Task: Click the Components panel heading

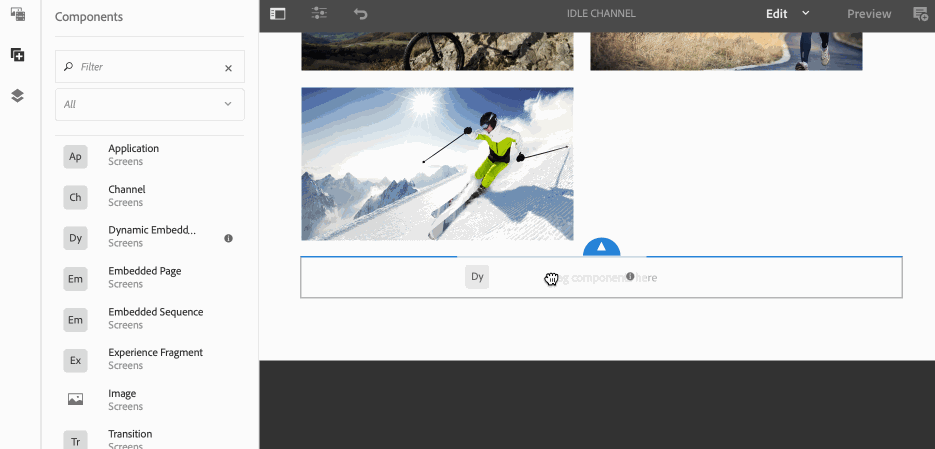Action: tap(89, 17)
